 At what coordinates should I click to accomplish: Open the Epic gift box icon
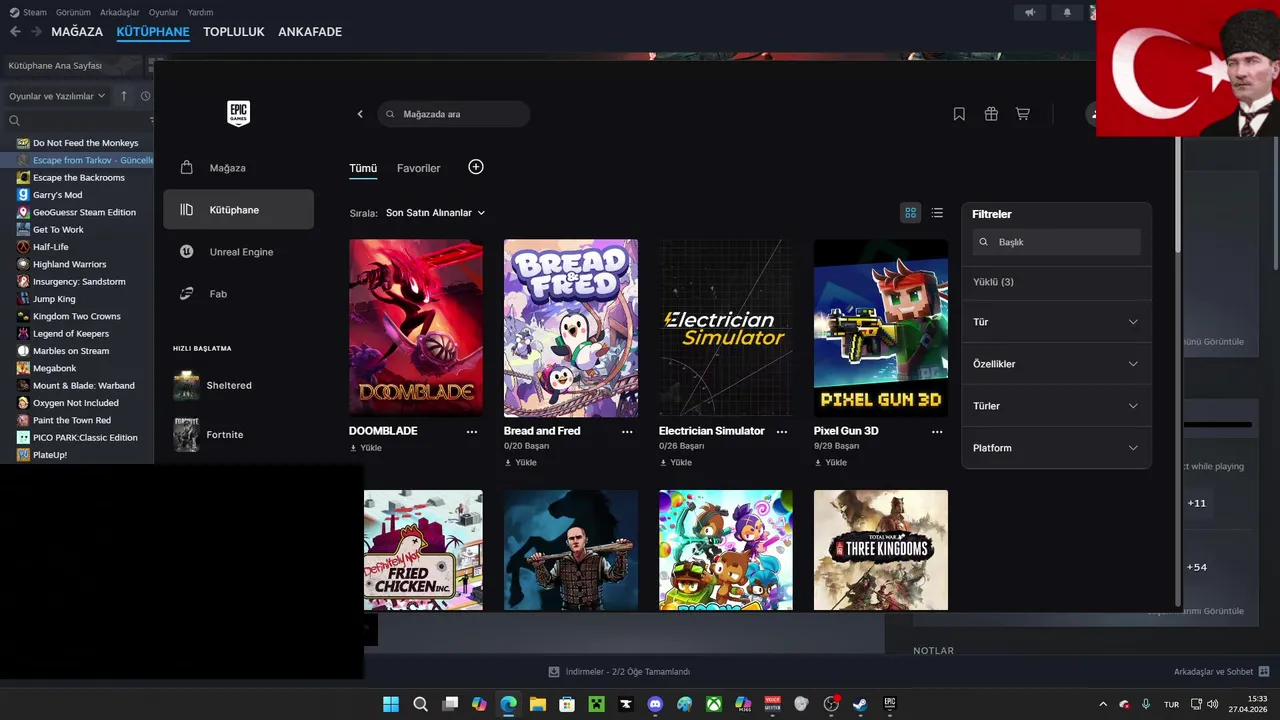coord(991,114)
